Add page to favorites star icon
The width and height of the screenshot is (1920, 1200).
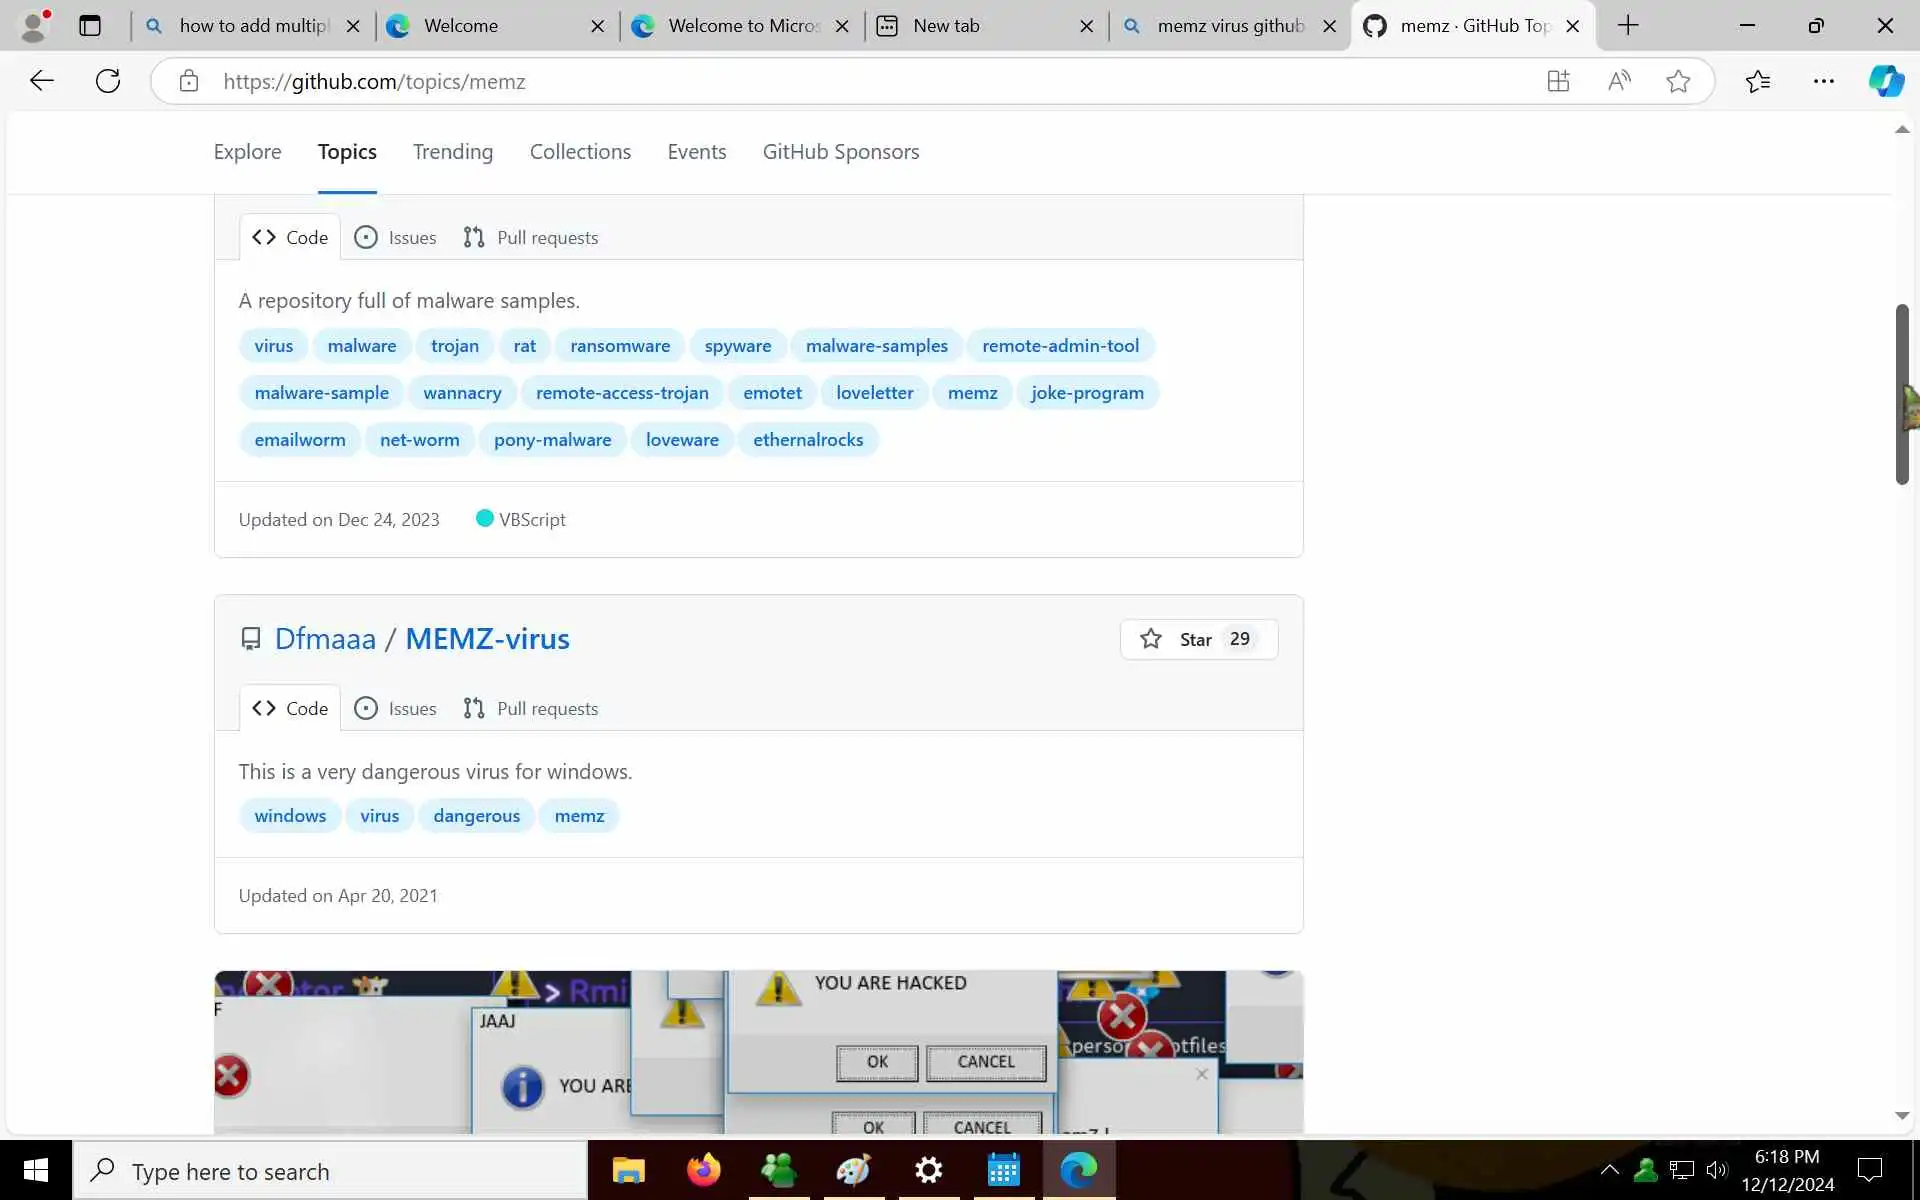click(1678, 81)
